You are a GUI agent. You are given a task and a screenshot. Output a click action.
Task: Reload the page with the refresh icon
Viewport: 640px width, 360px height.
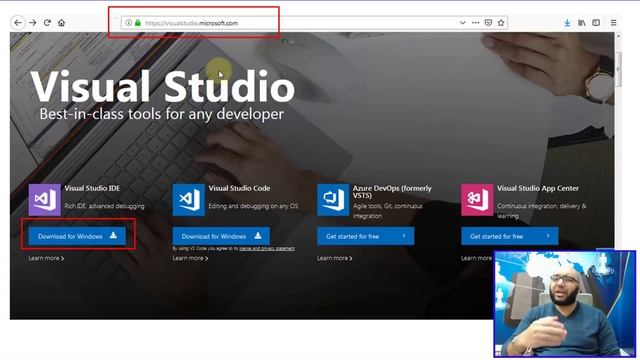tap(47, 23)
